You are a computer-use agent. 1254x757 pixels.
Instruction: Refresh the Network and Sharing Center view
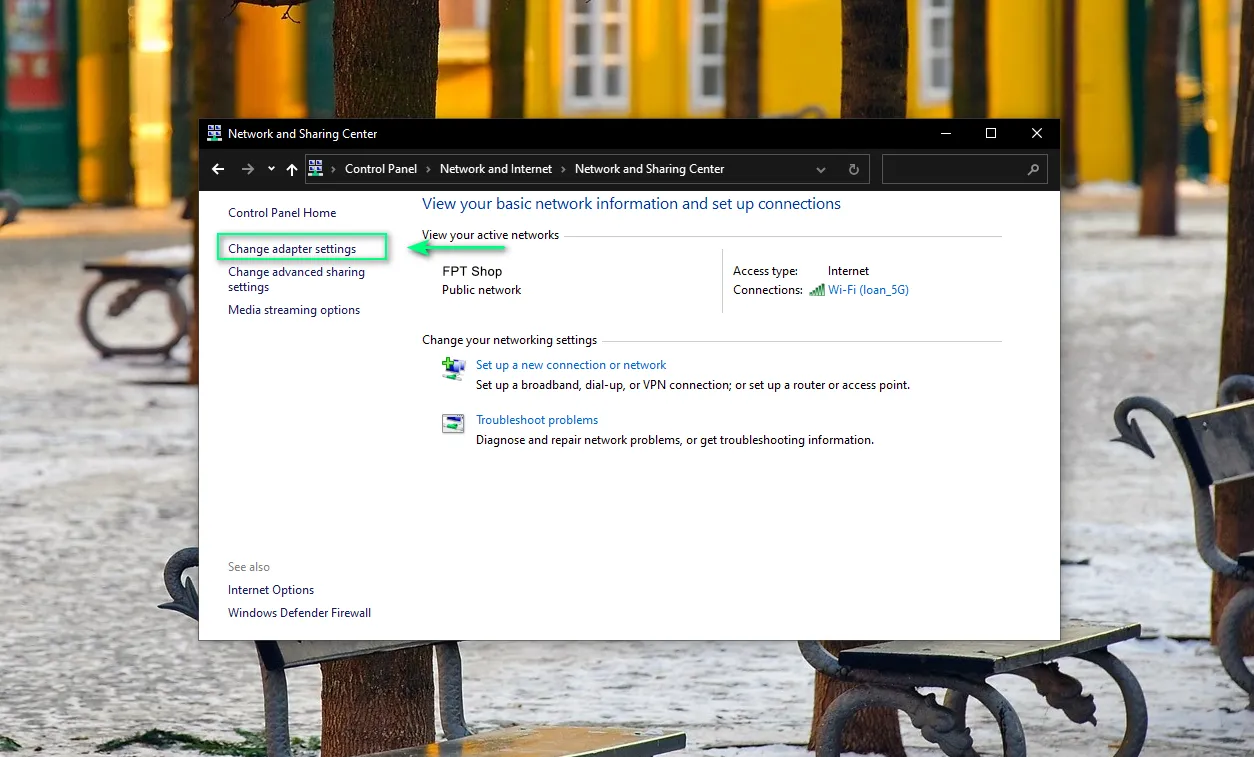853,170
